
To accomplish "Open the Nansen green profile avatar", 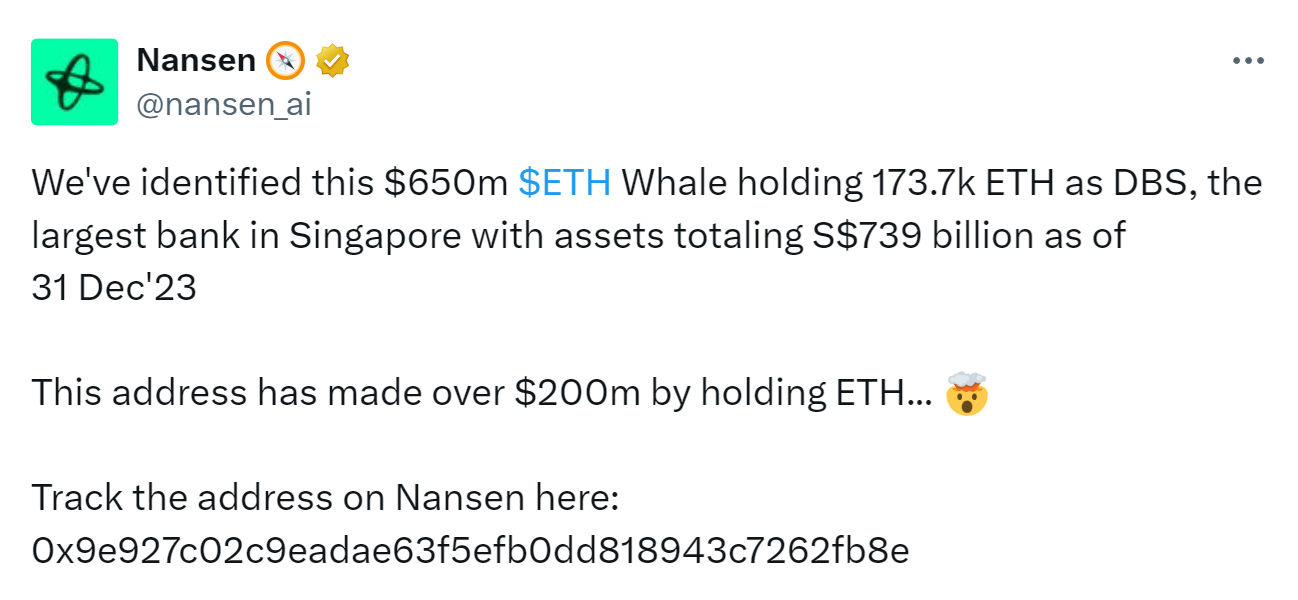I will coord(74,82).
